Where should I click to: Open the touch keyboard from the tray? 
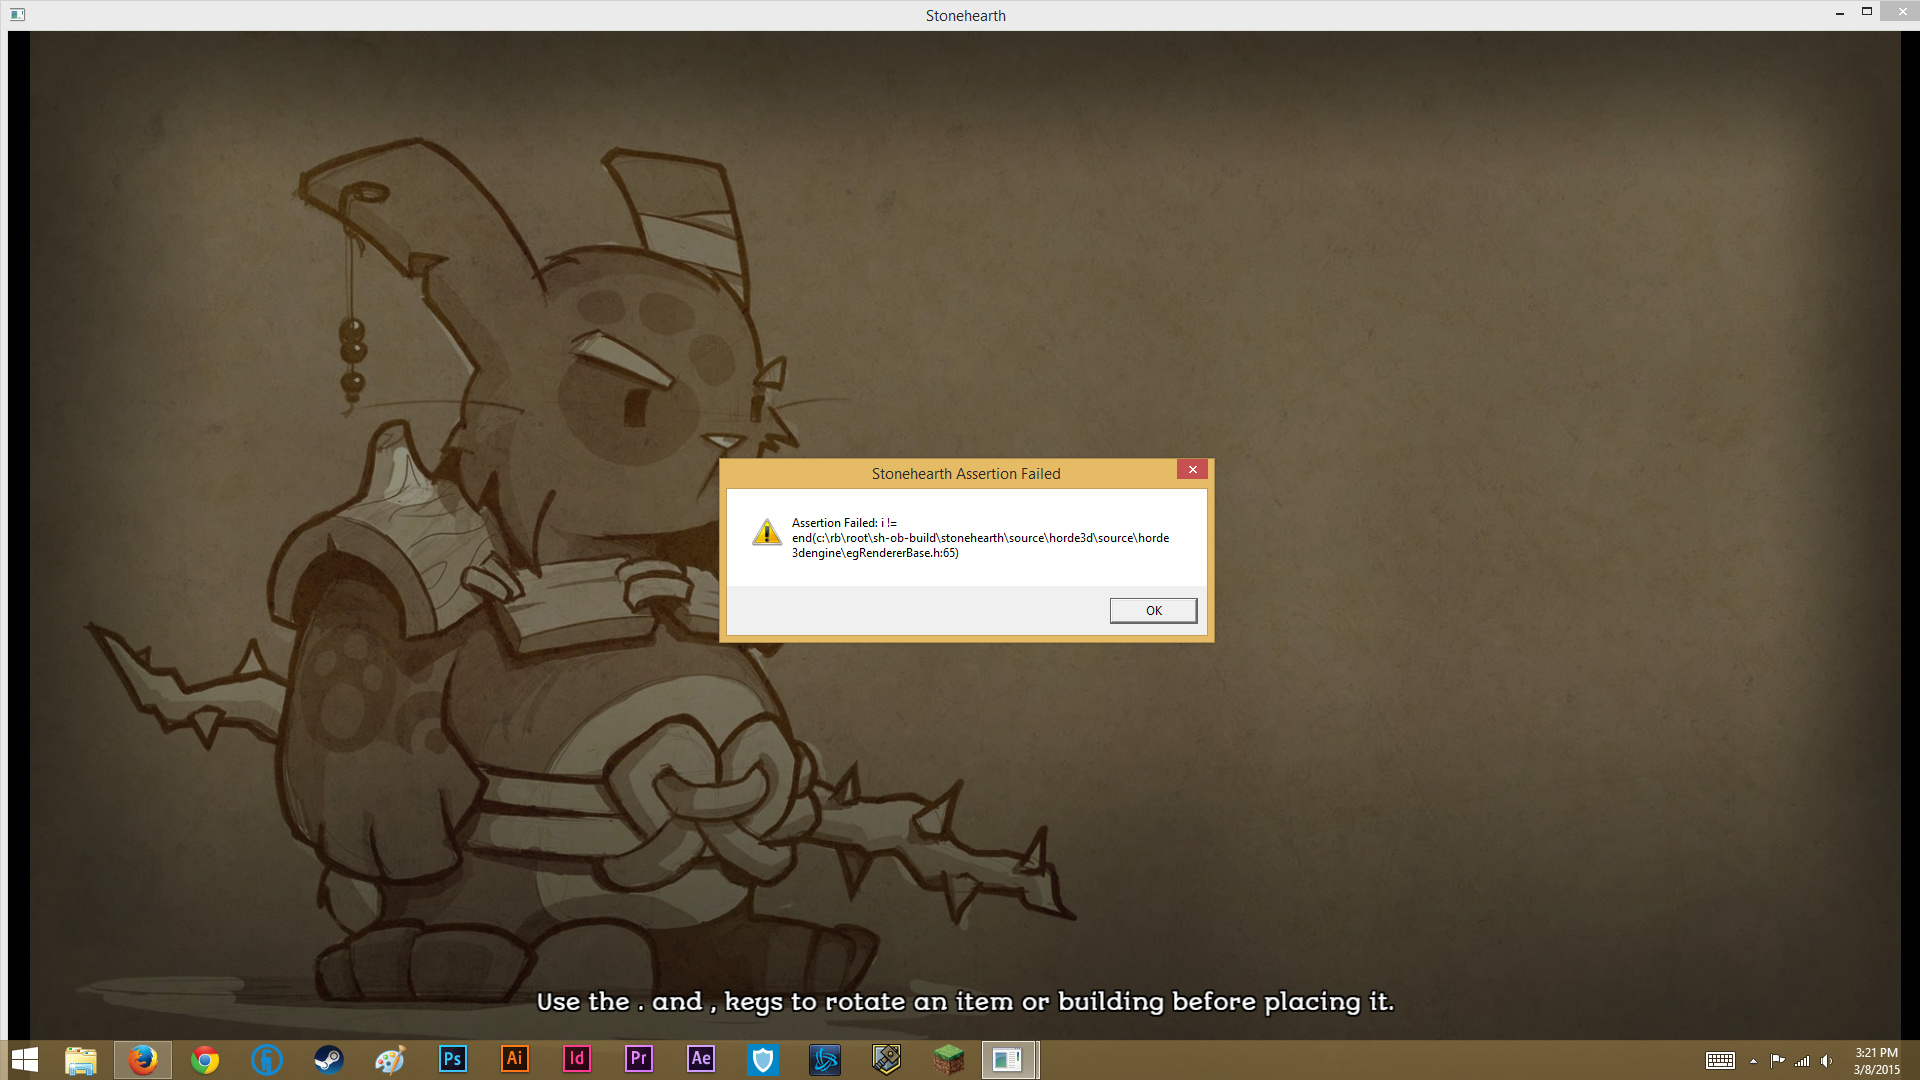click(1720, 1061)
